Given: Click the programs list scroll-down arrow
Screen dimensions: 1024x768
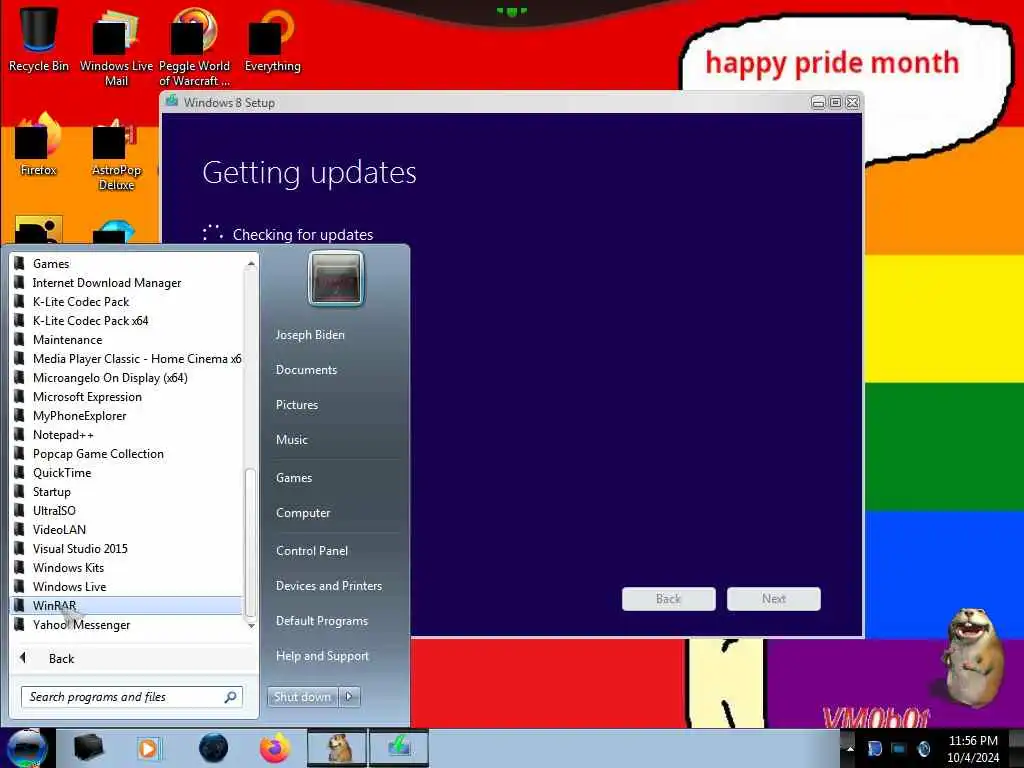Looking at the screenshot, I should [x=251, y=626].
